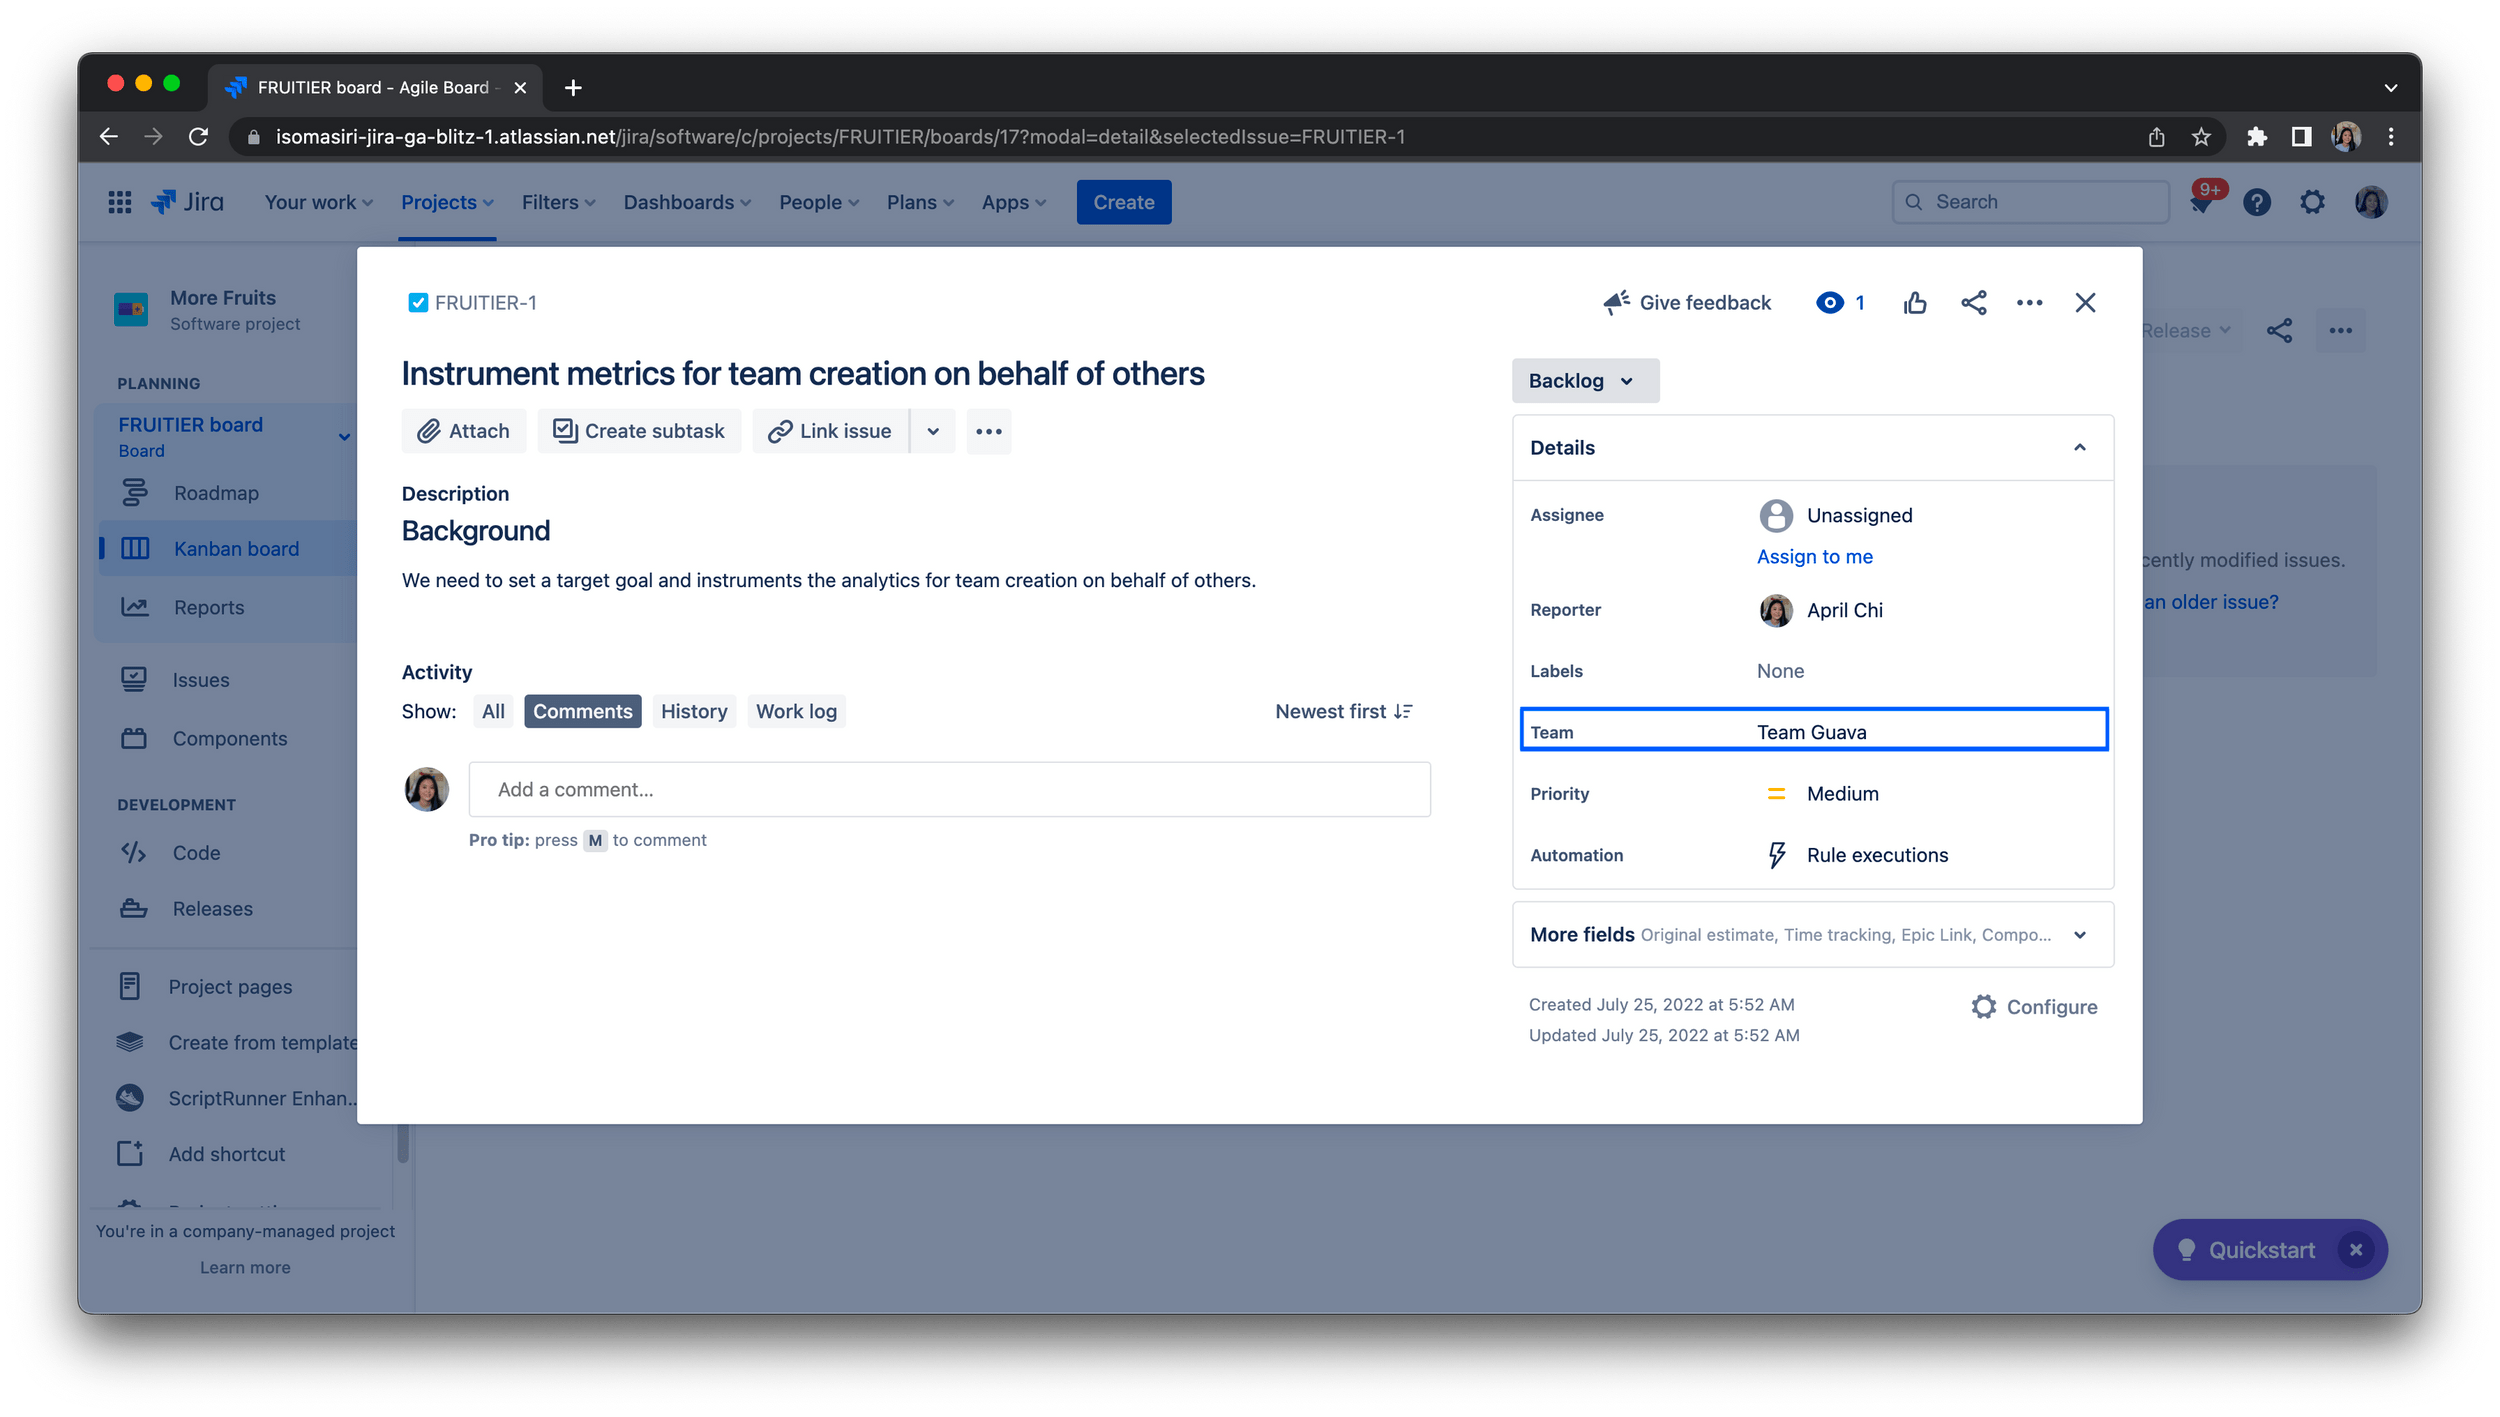Toggle the FRUITIER-1 task checkbox

[419, 302]
